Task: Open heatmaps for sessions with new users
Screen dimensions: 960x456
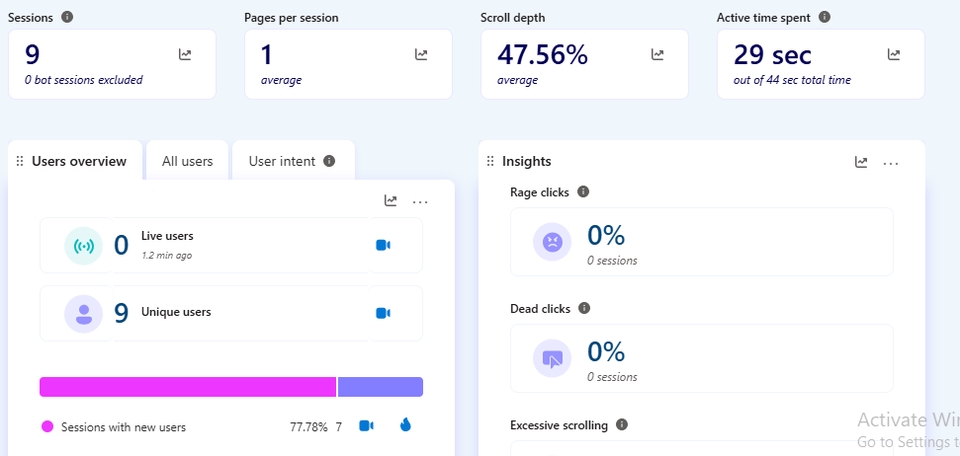Action: pos(405,425)
